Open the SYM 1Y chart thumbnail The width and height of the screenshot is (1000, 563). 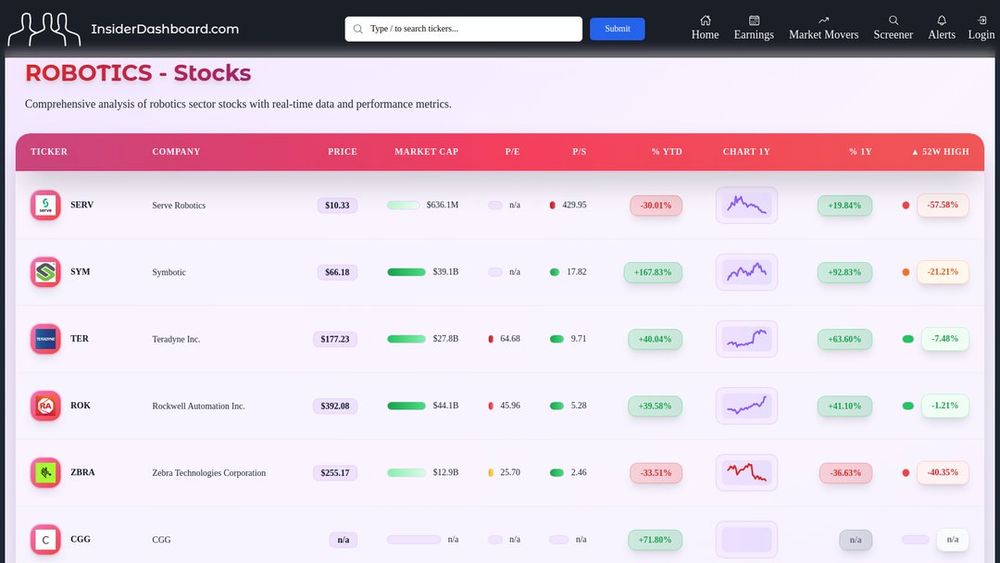click(746, 272)
